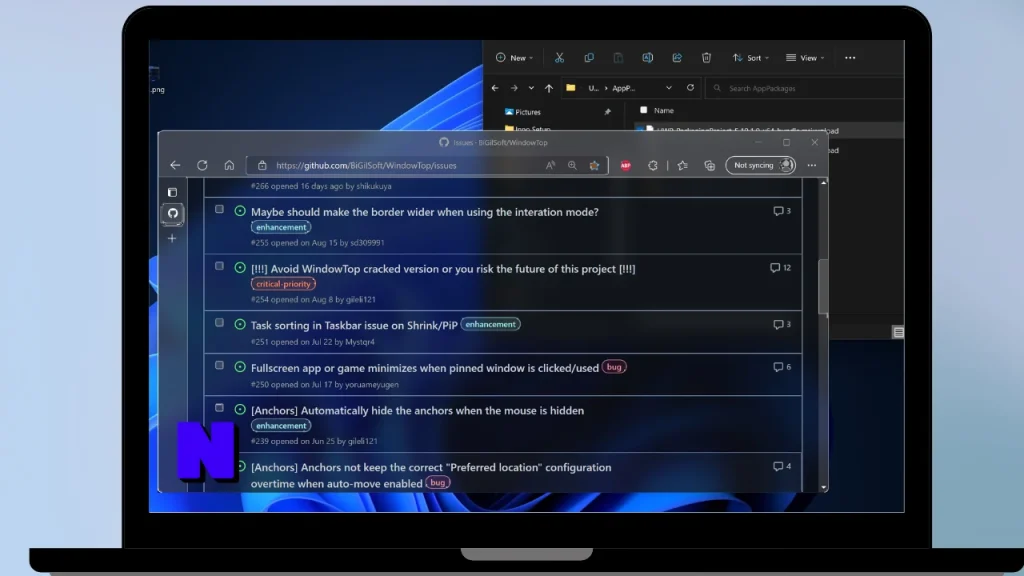
Task: Open the 4 comments on Preferred location issue
Action: tap(782, 466)
